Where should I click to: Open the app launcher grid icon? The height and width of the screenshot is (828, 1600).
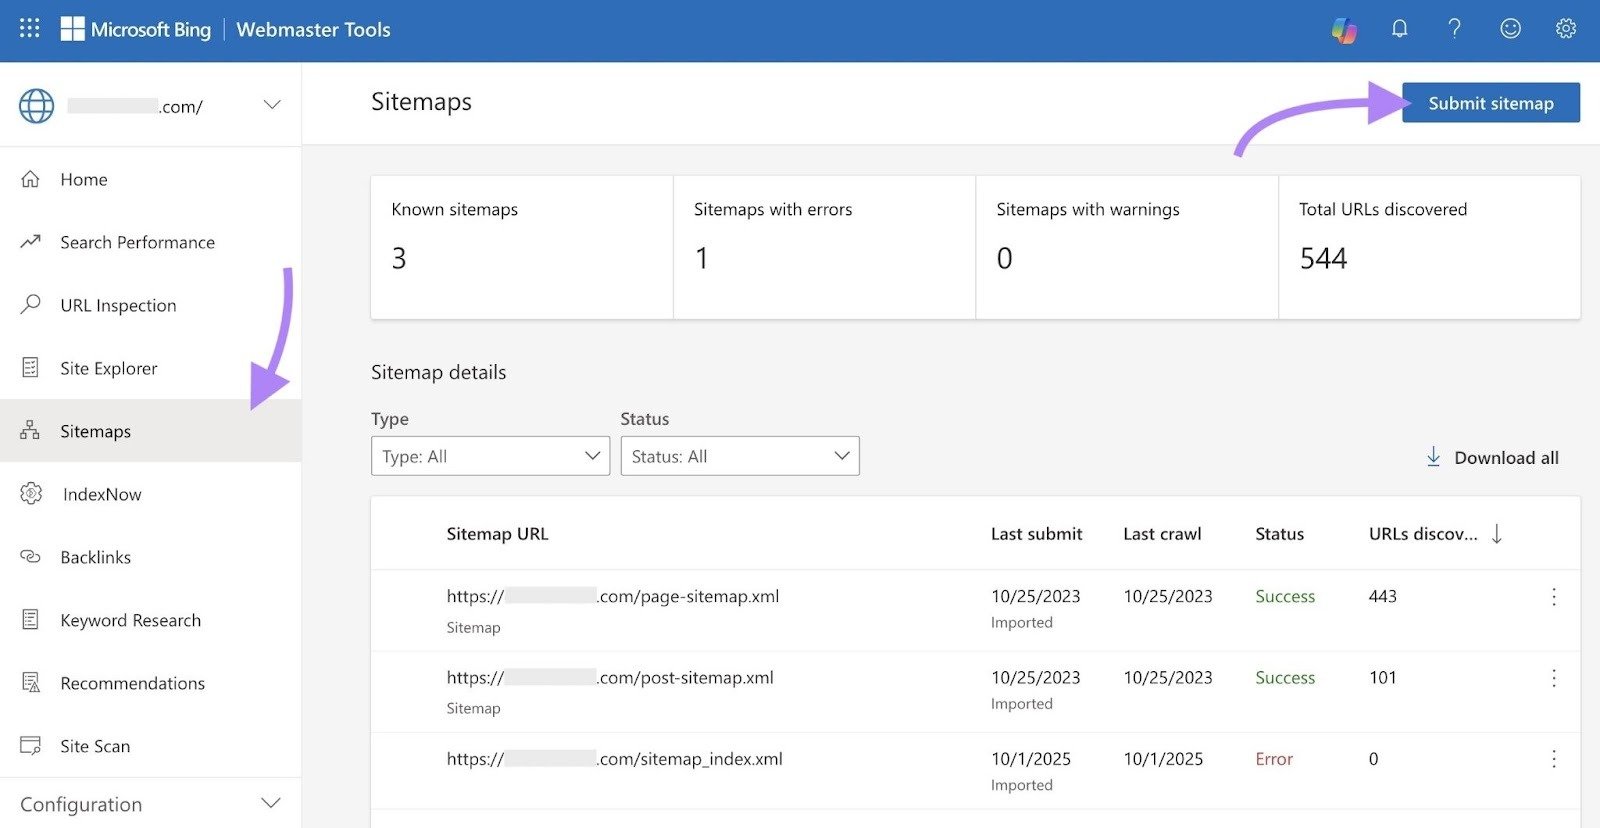(x=30, y=29)
